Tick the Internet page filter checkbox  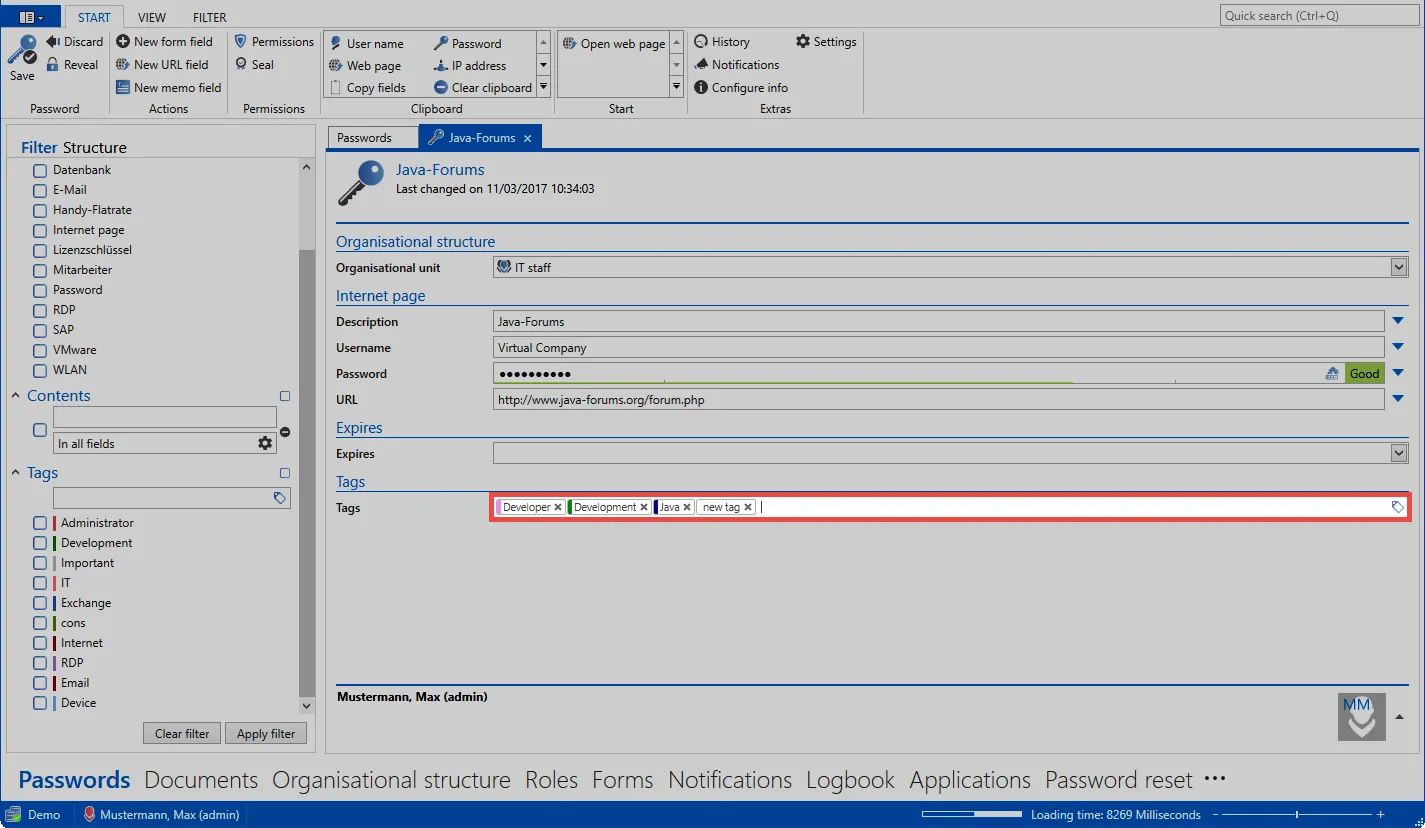point(40,231)
